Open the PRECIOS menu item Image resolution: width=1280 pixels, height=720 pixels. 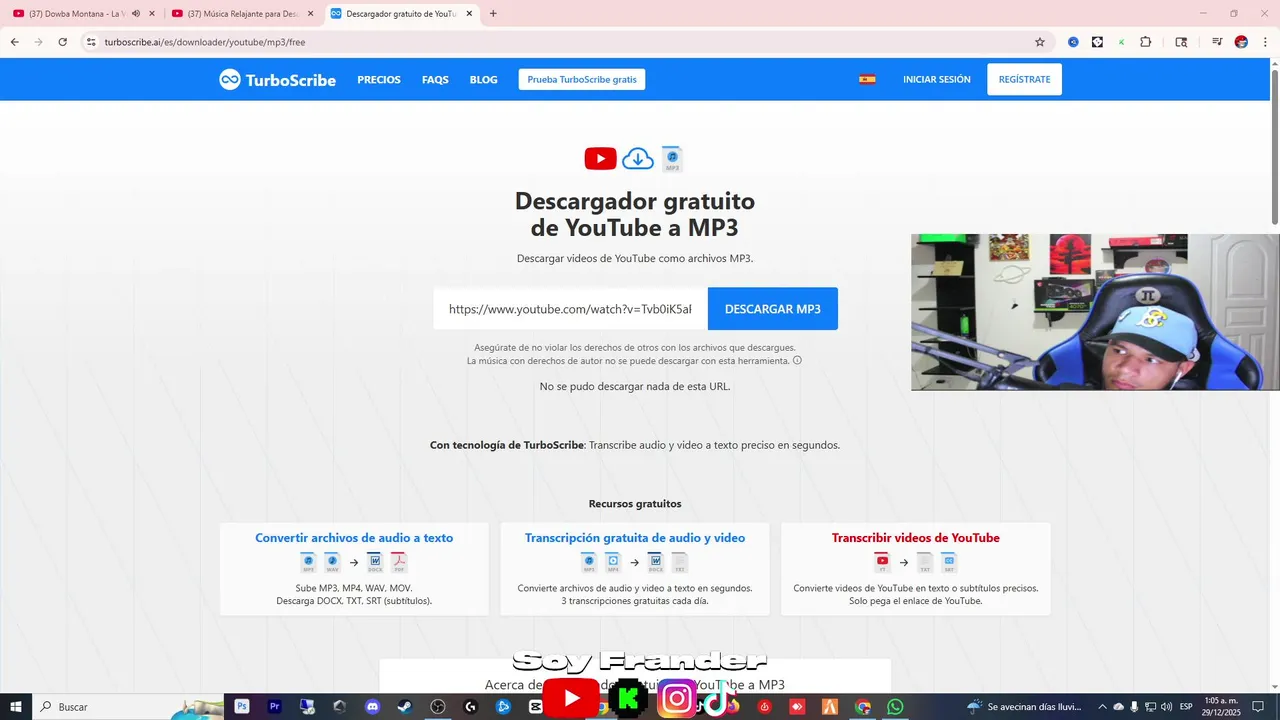tap(379, 80)
